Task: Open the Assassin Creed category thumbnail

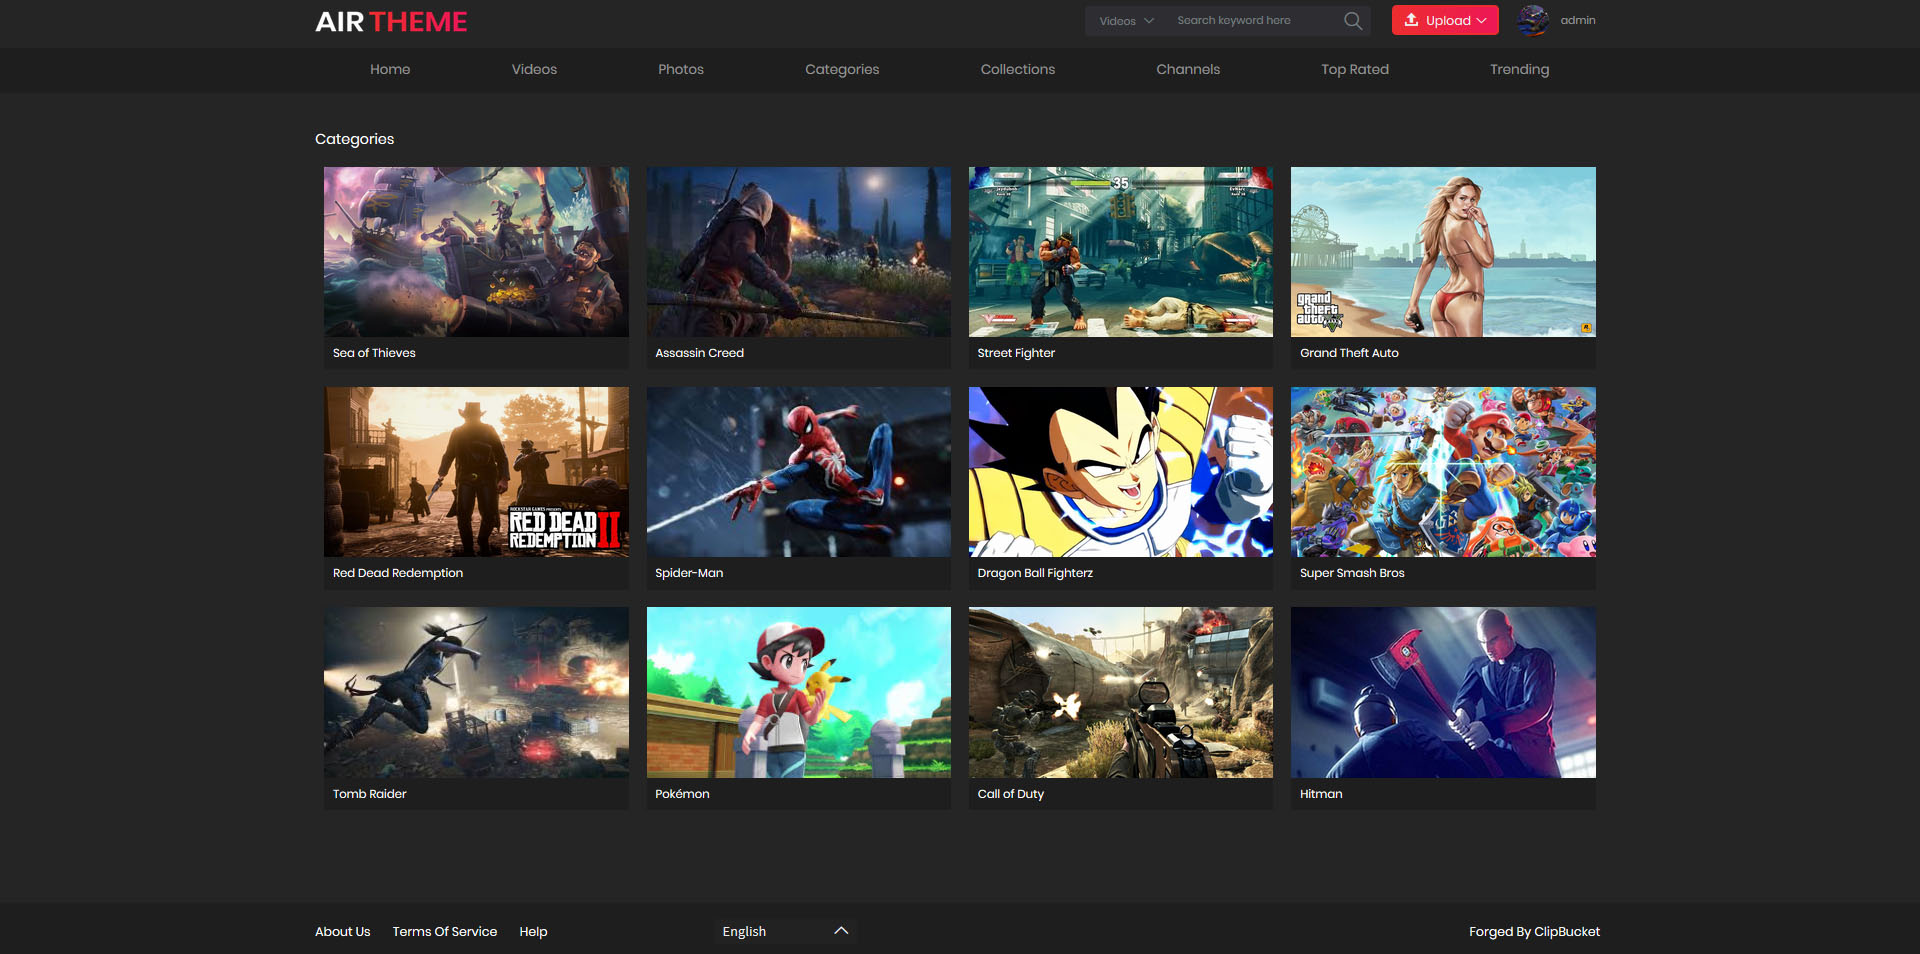Action: click(x=798, y=252)
